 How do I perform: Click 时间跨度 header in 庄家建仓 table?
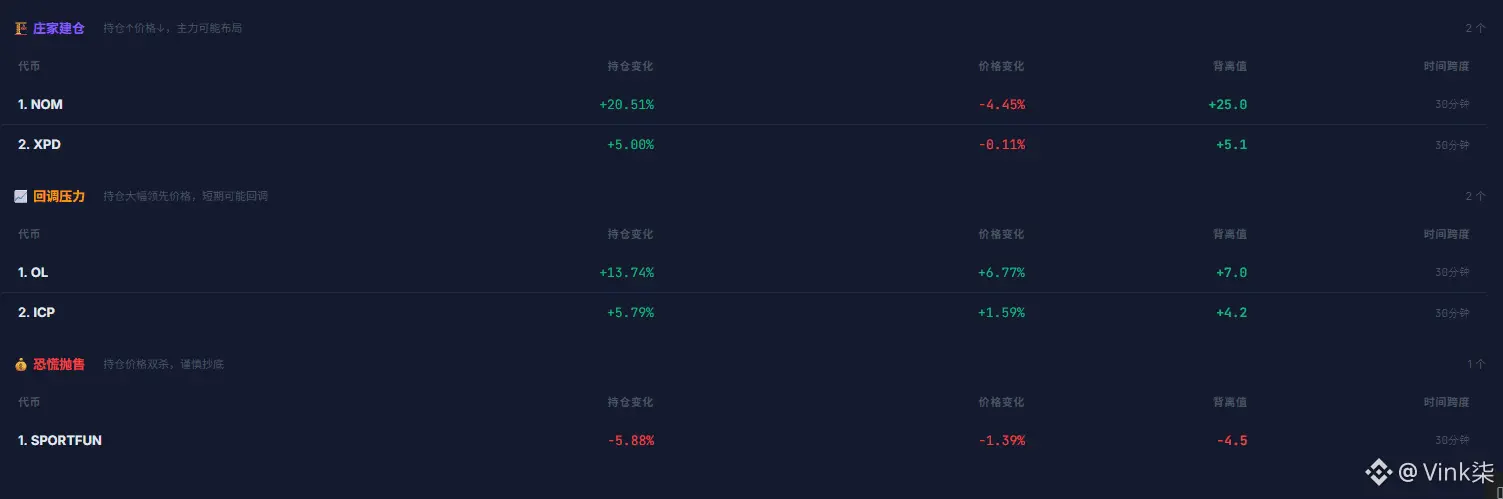[x=1446, y=66]
